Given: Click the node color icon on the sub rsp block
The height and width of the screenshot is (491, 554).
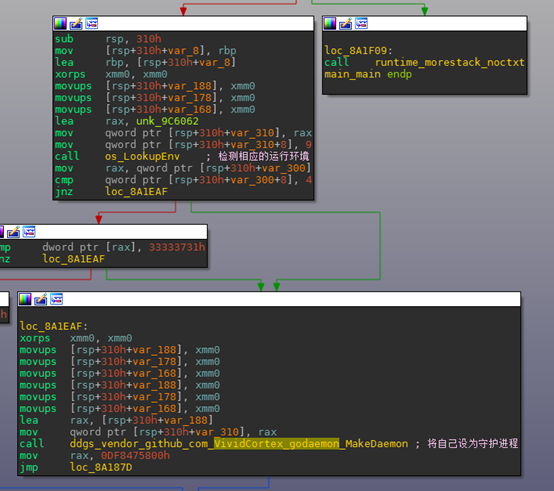Looking at the screenshot, I should (60, 24).
